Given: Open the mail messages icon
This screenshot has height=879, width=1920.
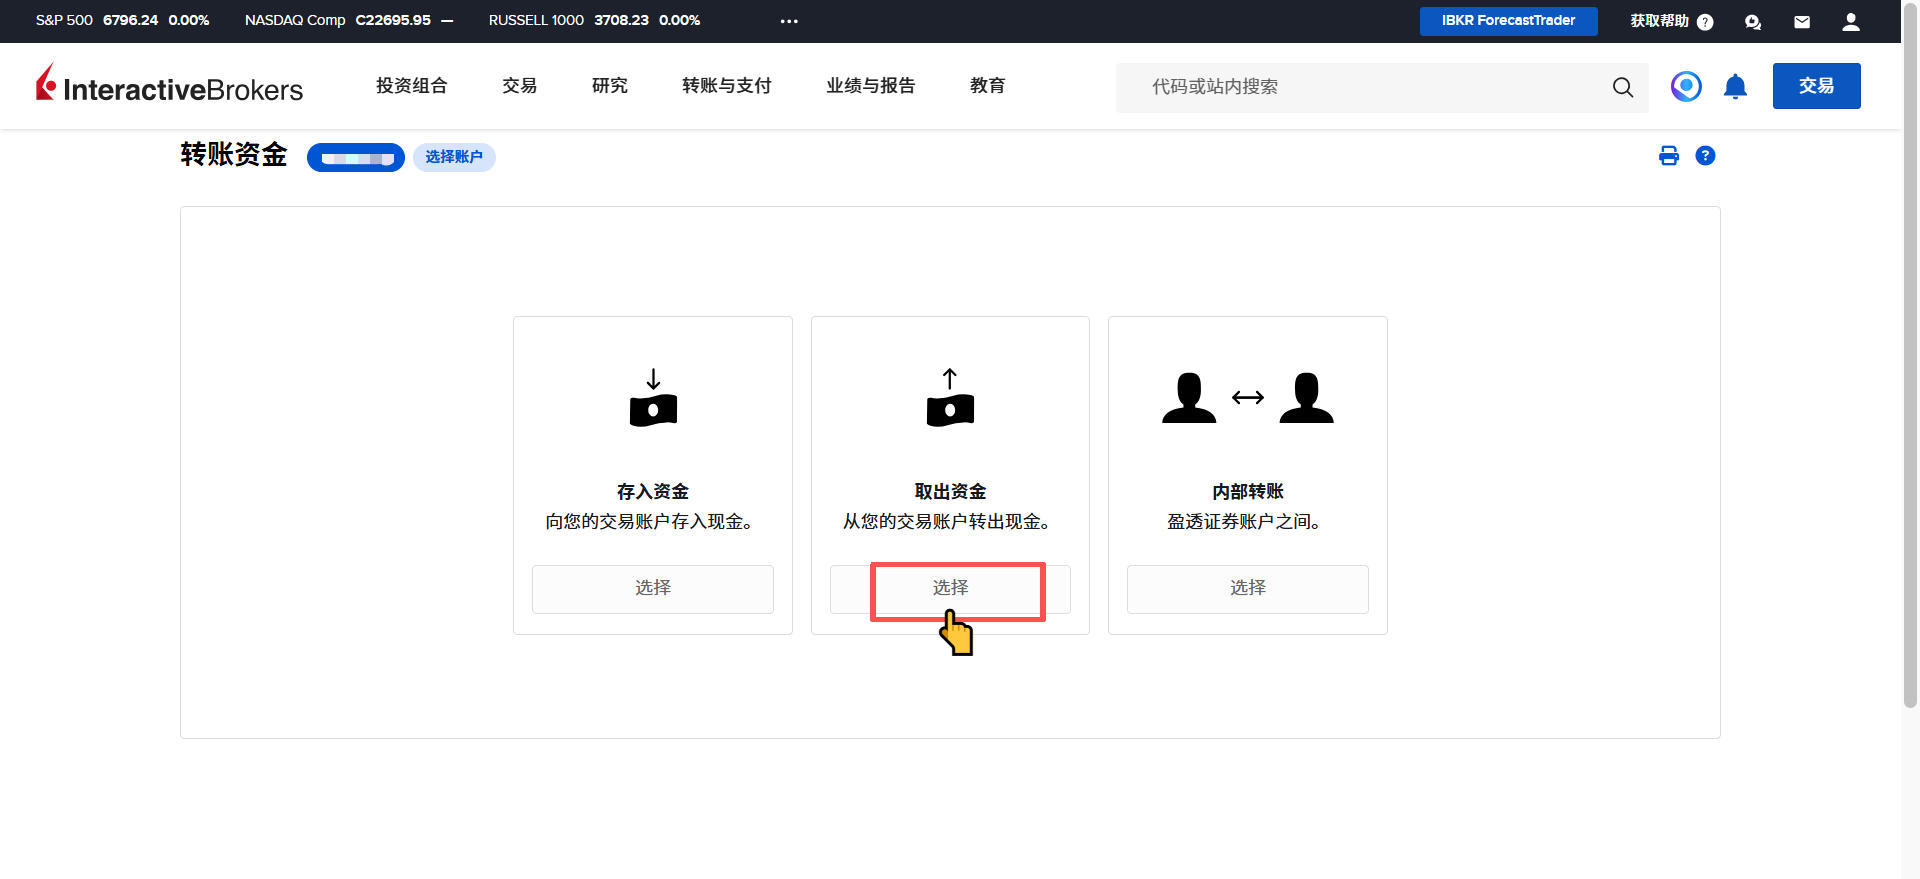Looking at the screenshot, I should tap(1801, 22).
